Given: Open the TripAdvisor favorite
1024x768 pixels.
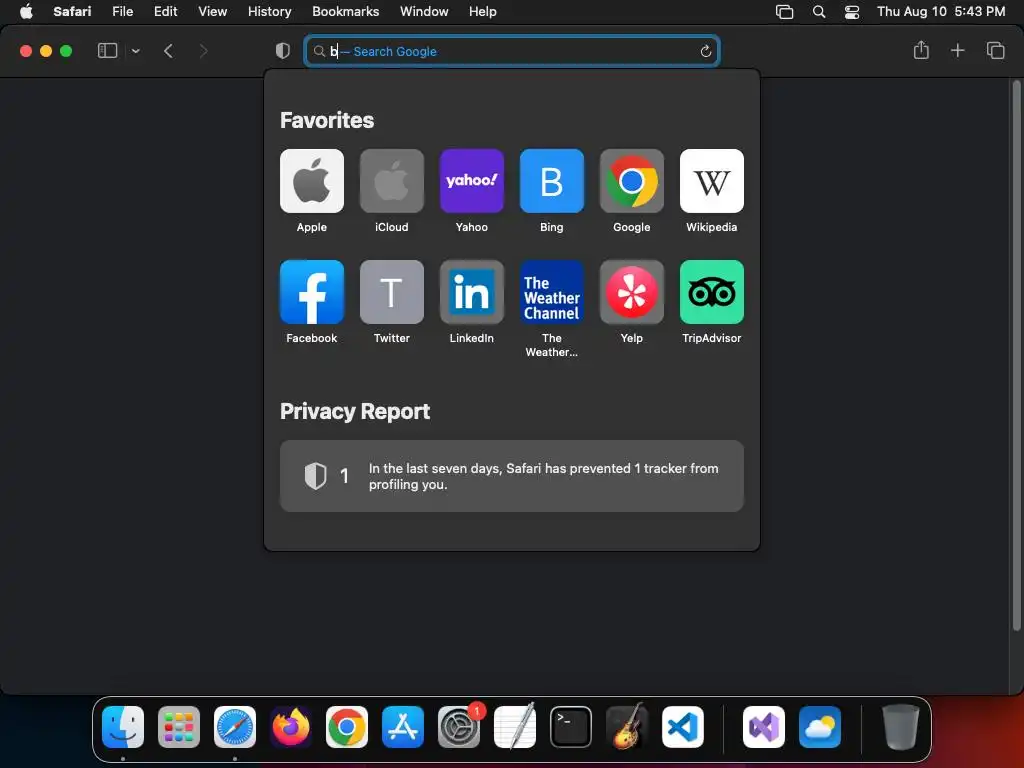Looking at the screenshot, I should [x=711, y=292].
